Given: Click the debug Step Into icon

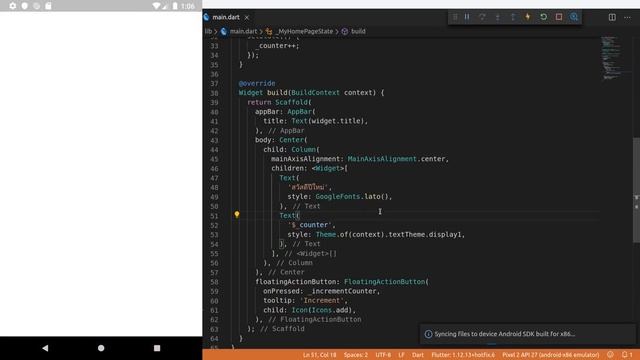Looking at the screenshot, I should [498, 17].
